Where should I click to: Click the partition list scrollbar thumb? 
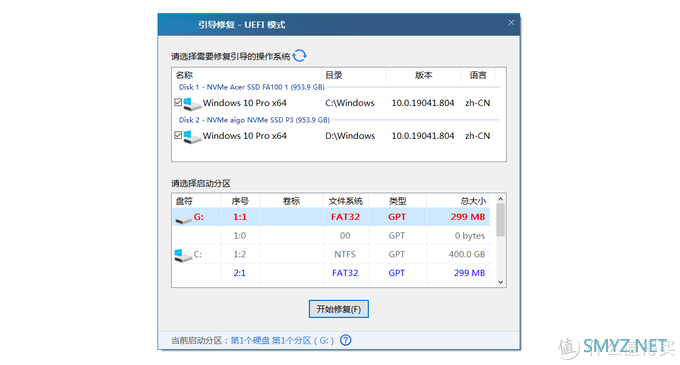[x=500, y=220]
